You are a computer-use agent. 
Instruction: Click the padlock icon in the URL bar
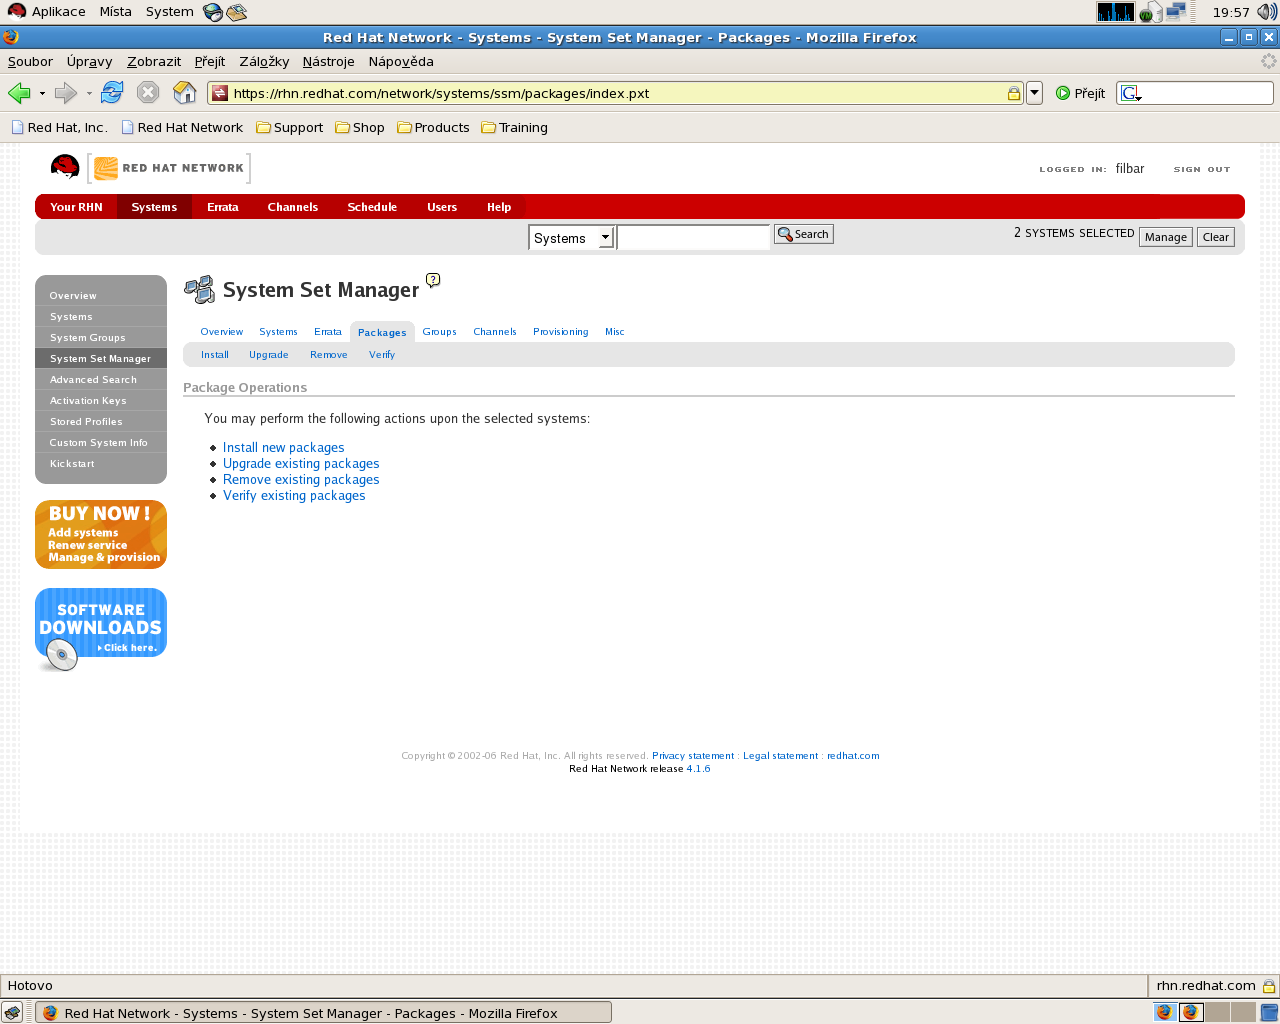coord(1014,93)
